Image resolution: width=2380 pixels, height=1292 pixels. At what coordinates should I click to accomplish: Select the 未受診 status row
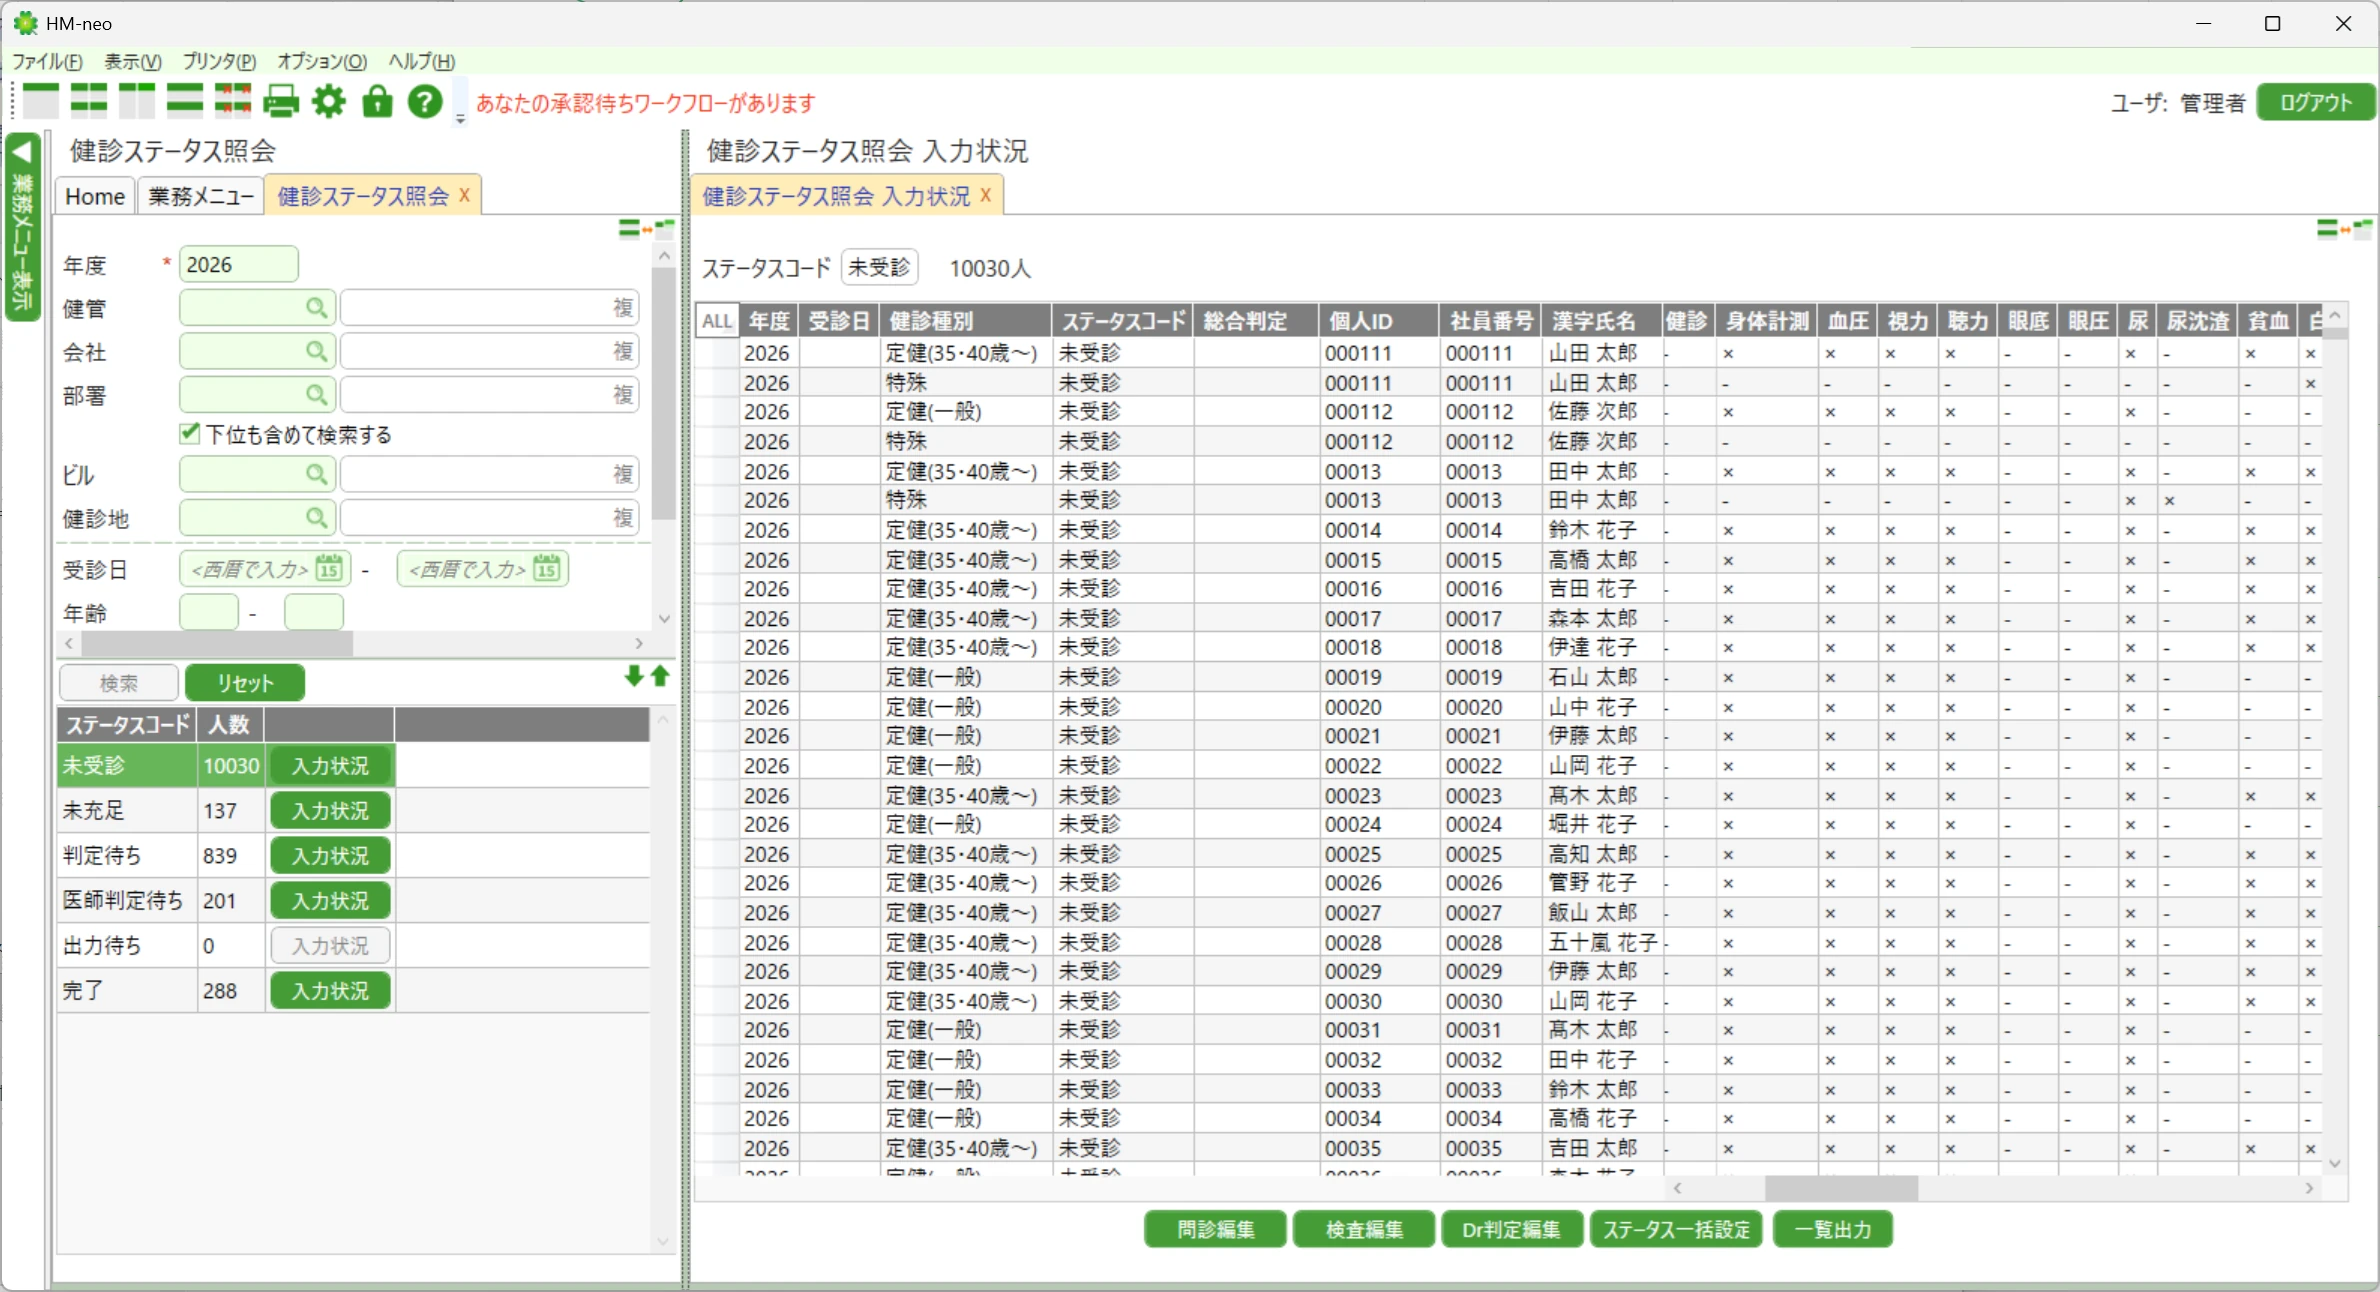coord(226,766)
